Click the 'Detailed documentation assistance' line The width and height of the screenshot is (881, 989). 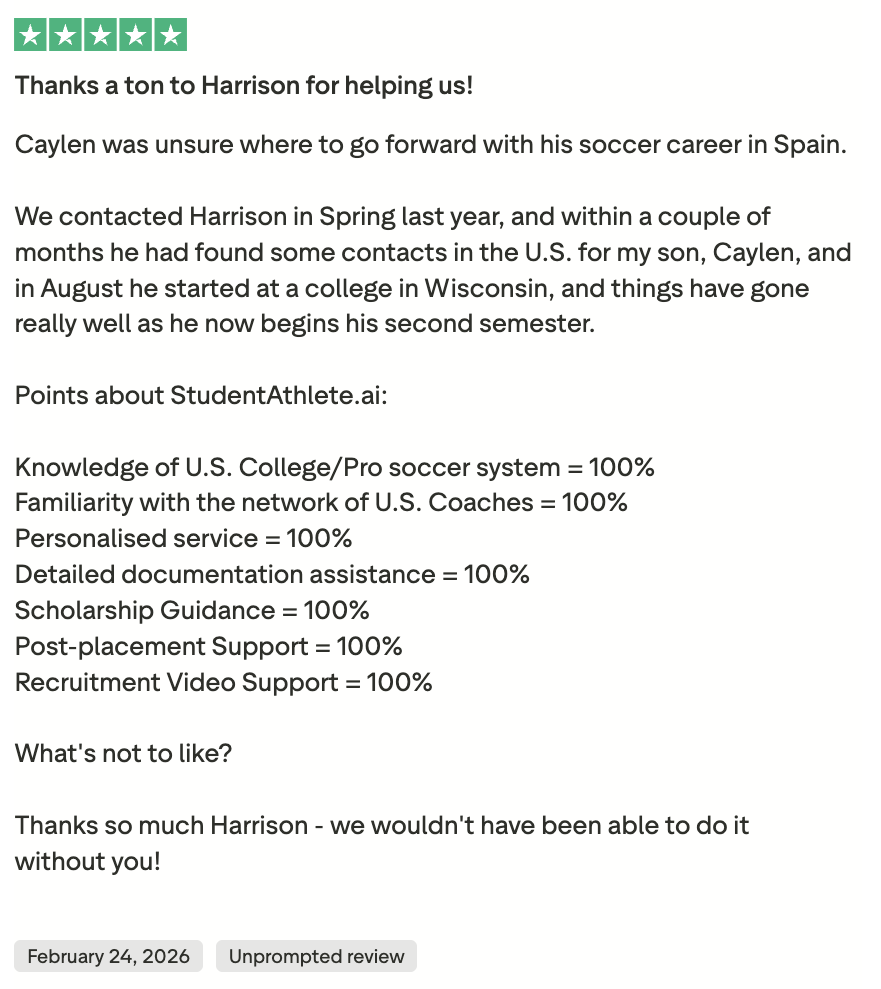(x=272, y=575)
